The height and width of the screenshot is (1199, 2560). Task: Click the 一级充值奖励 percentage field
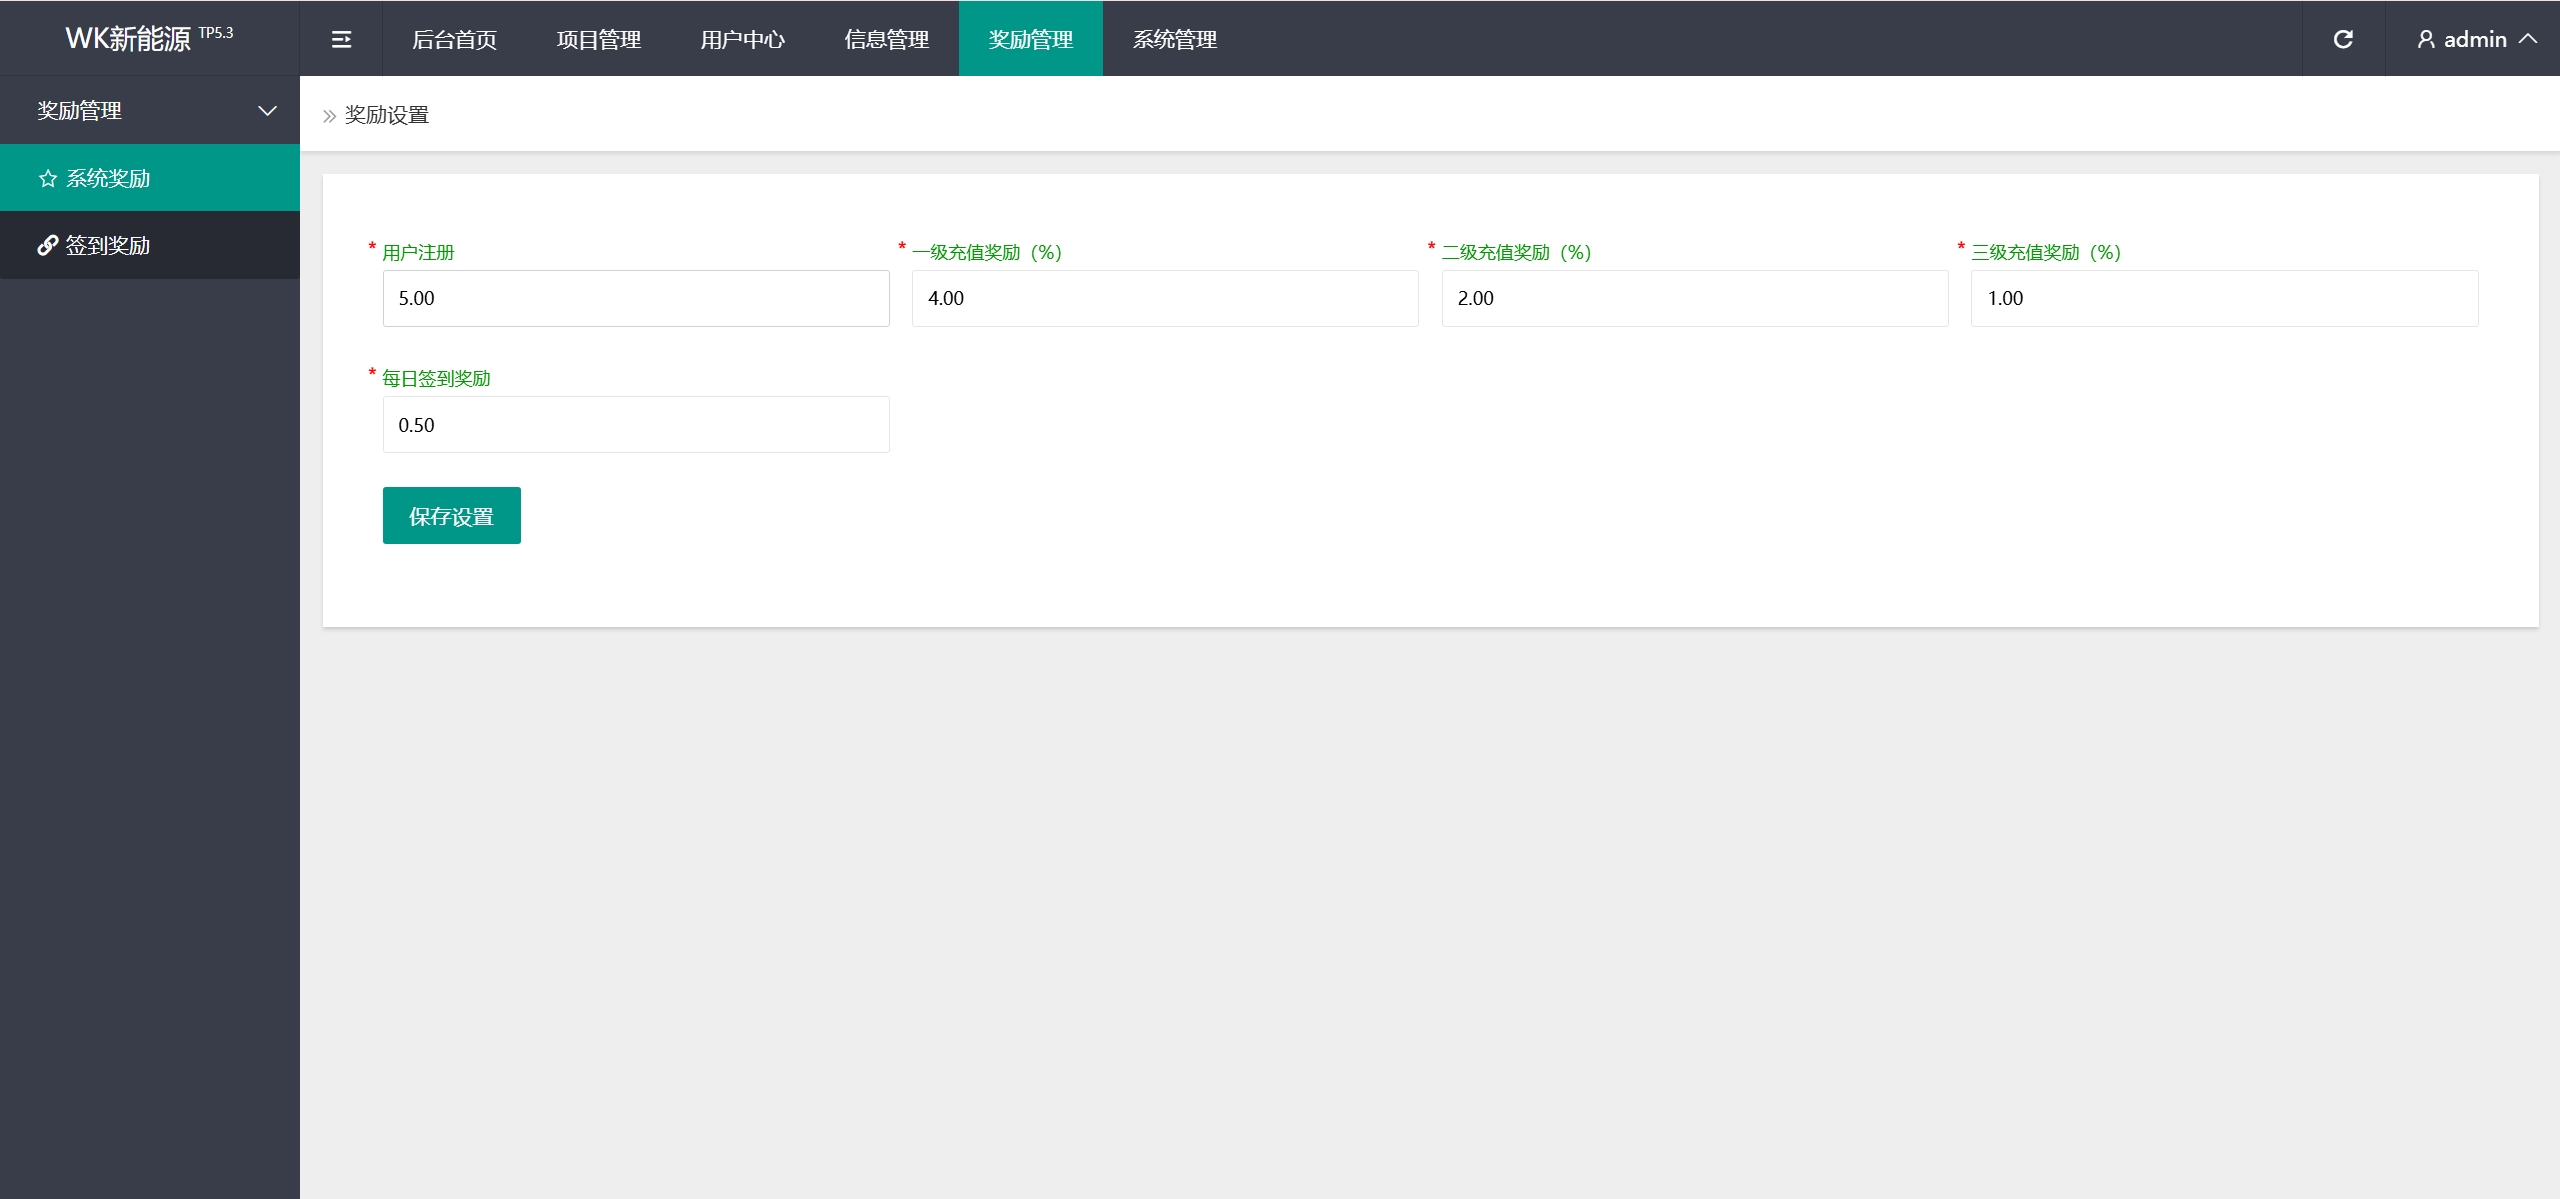click(x=1164, y=298)
